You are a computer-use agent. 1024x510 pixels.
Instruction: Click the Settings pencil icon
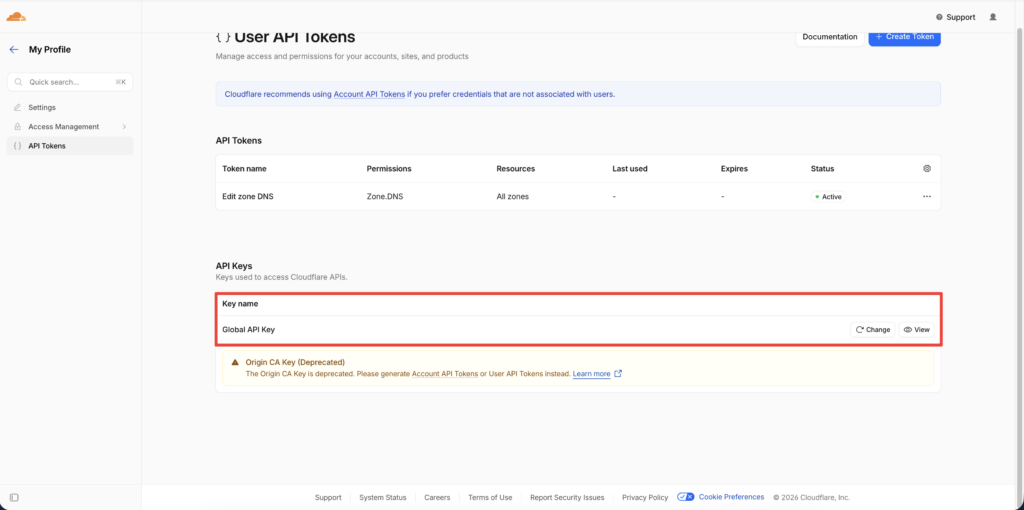18,107
